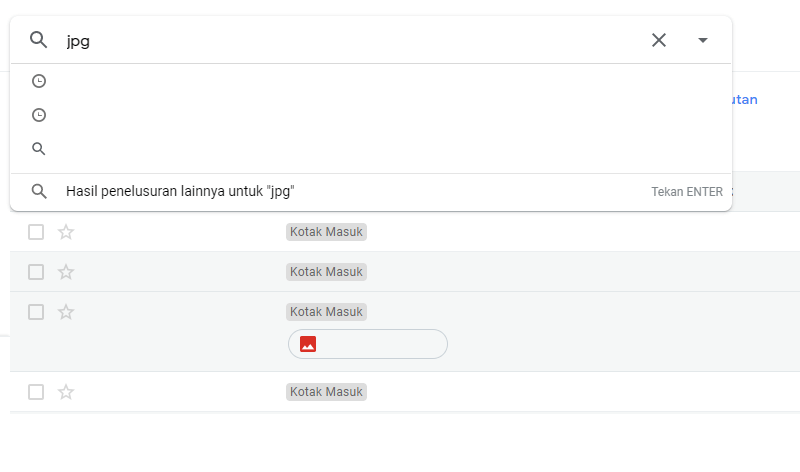This screenshot has width=800, height=472.
Task: Open the red image attachment chip
Action: (368, 344)
